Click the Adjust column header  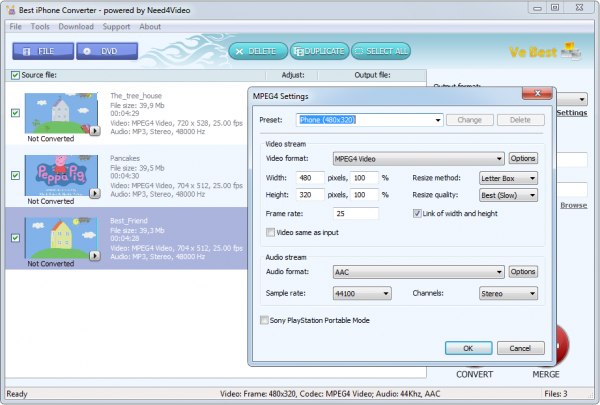(293, 75)
